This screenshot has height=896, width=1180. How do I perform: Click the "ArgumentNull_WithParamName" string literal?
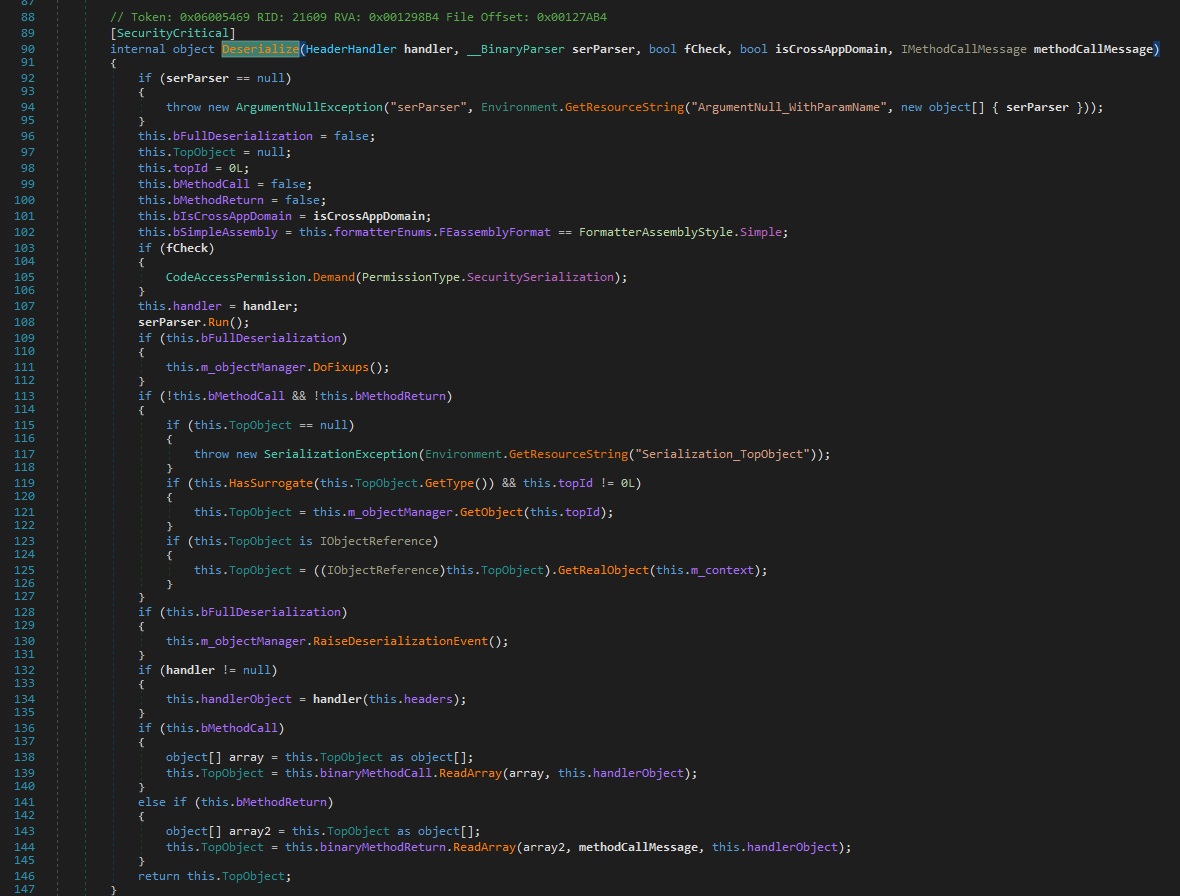click(789, 107)
